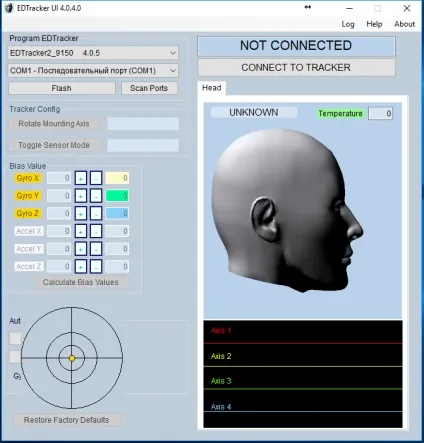This screenshot has height=443, width=424.
Task: Click the Gyro X label
Action: pyautogui.click(x=28, y=178)
